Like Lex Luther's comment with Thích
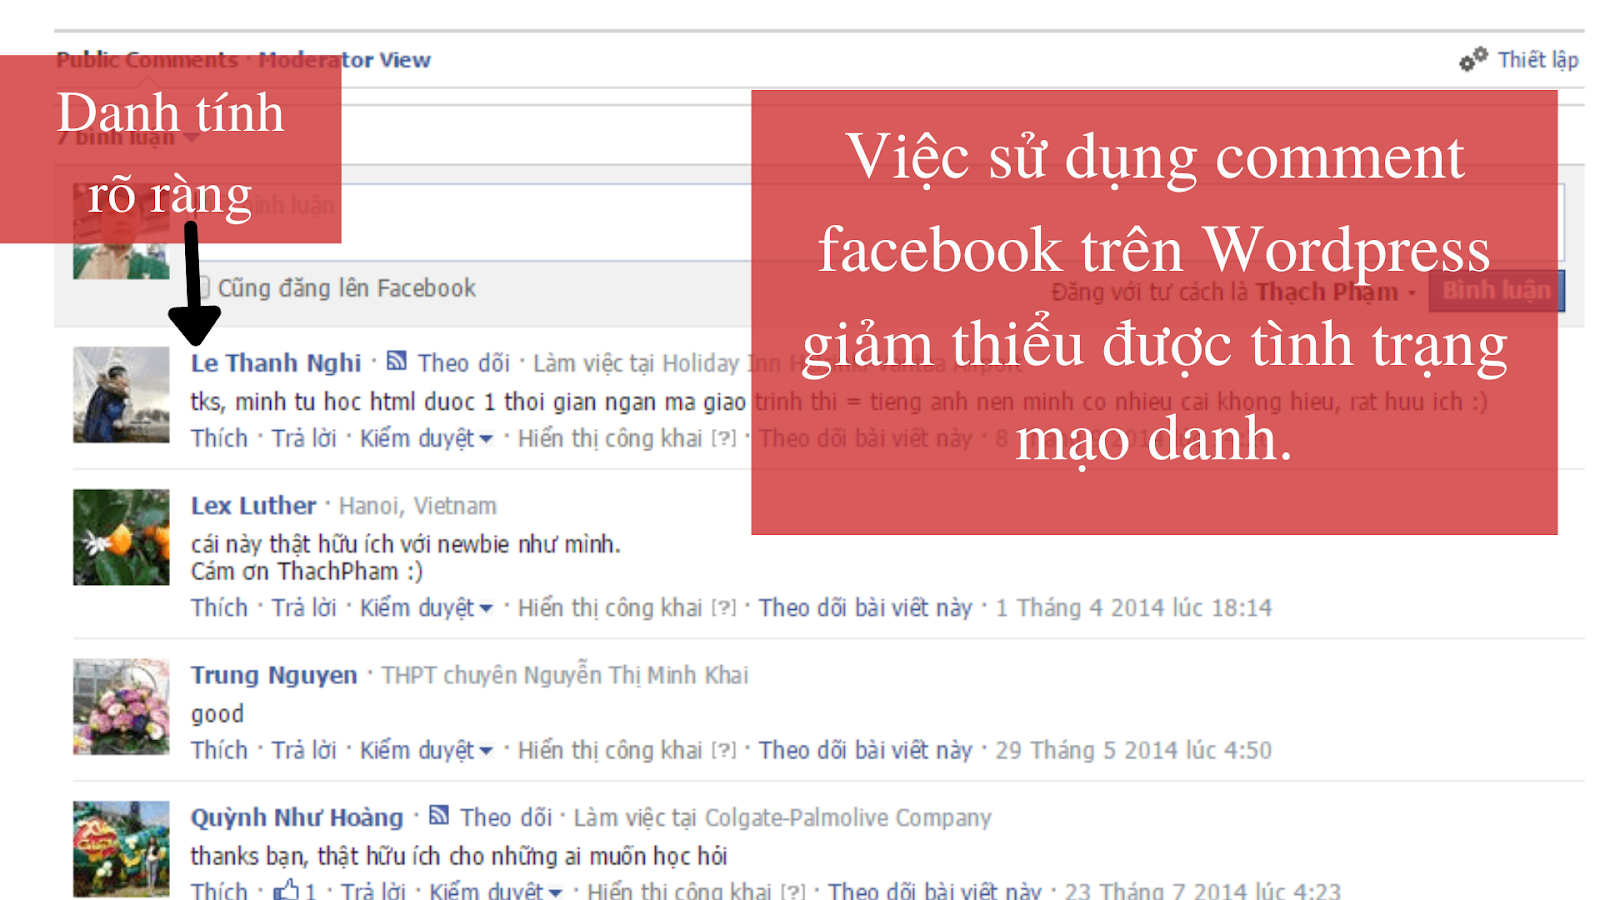Screen dimensions: 1600x900 [219, 608]
